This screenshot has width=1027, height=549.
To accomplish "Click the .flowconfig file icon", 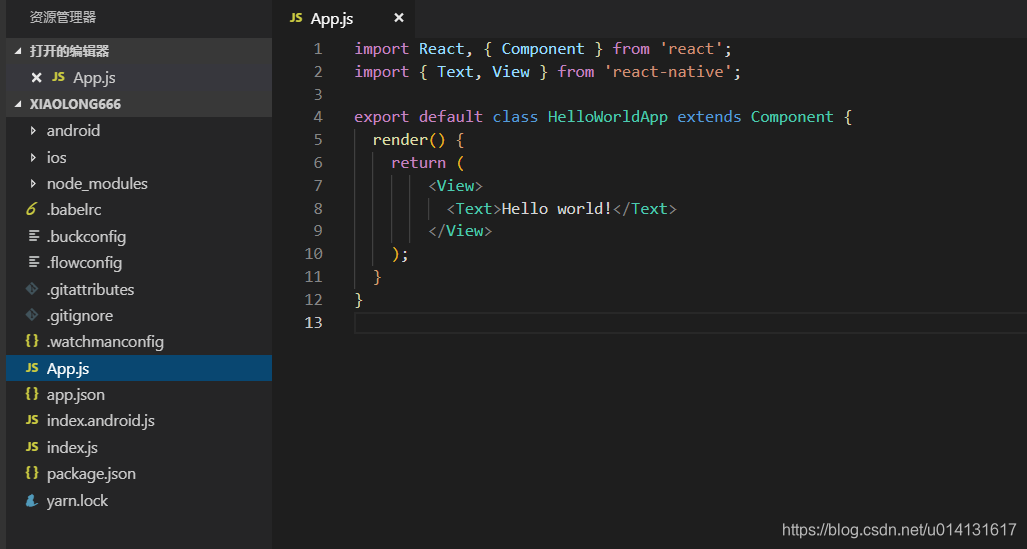I will pos(33,262).
